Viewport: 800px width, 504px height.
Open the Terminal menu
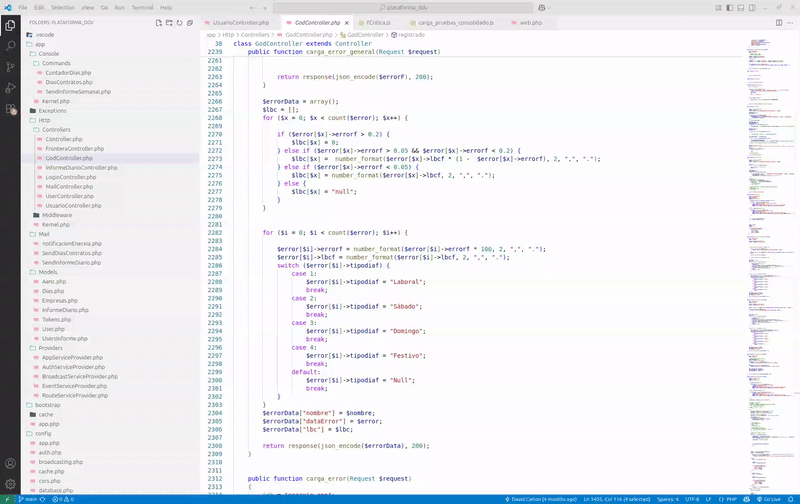[142, 7]
